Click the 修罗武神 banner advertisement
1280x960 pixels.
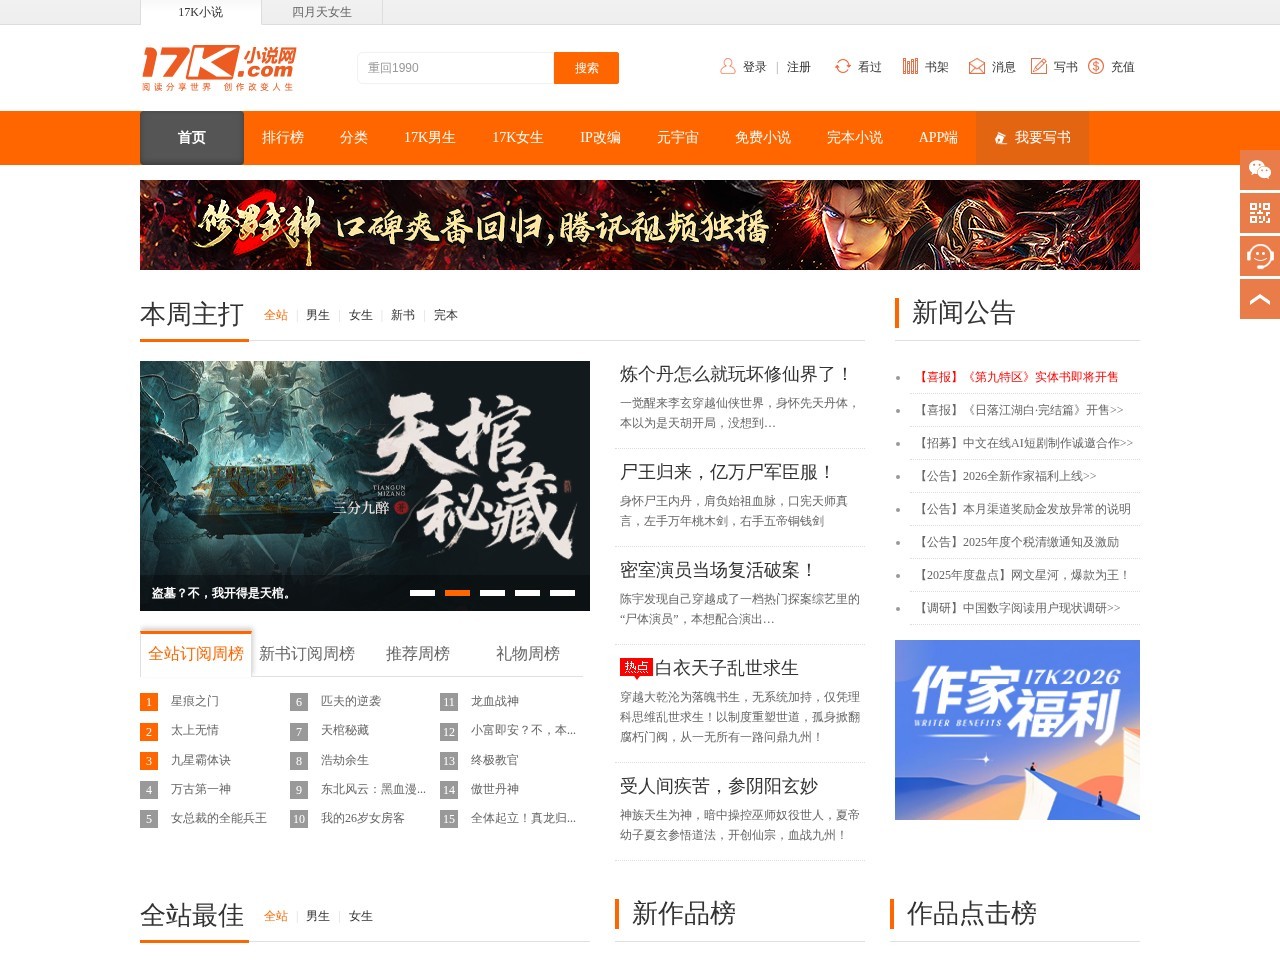(x=640, y=225)
